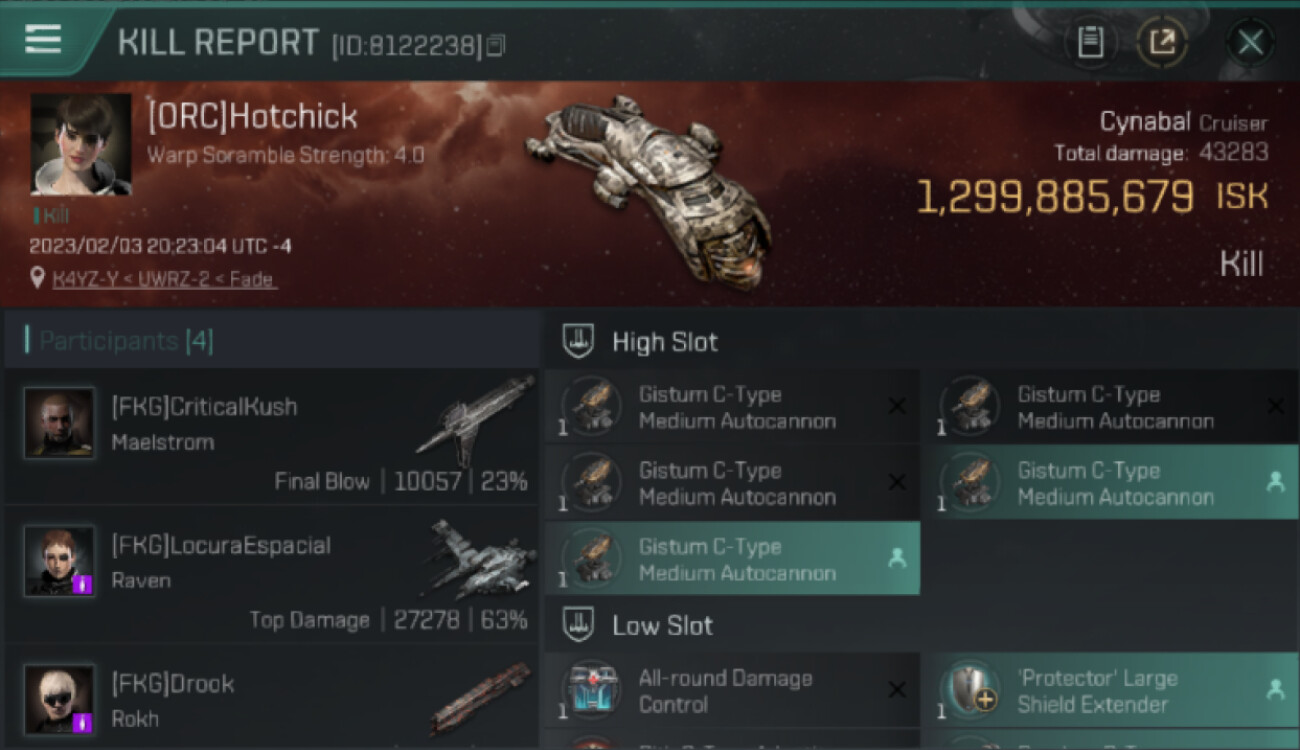Click the person icon on bottom-left highlighted autocannon
This screenshot has width=1300, height=750.
coord(897,558)
